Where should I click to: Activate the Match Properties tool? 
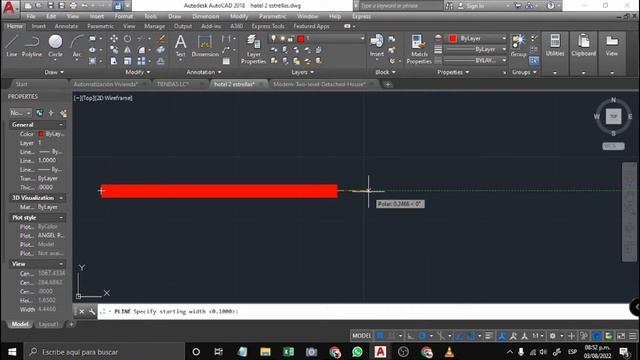[419, 49]
